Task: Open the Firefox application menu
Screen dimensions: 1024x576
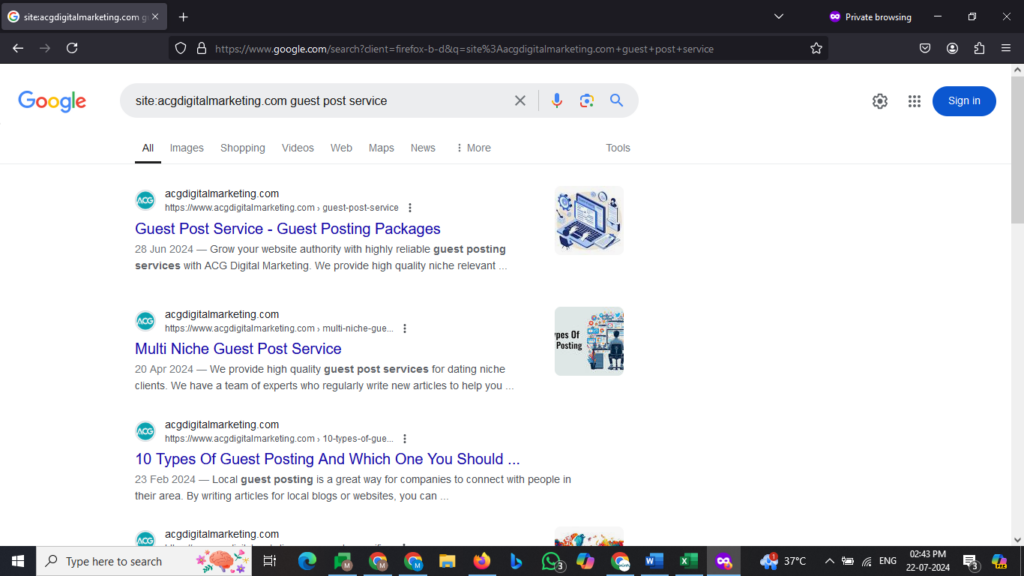Action: [1006, 48]
